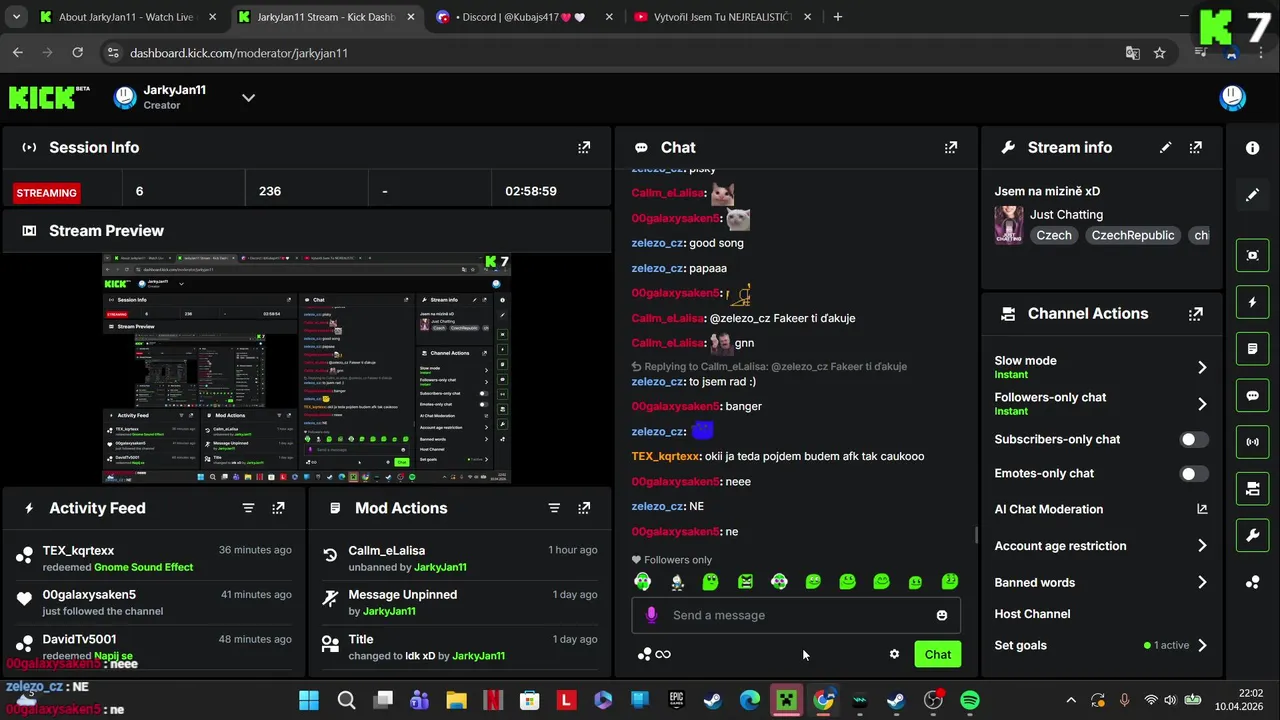Toggle the chat bubble widget icon in the sidebar
The image size is (1280, 720).
[x=1252, y=395]
